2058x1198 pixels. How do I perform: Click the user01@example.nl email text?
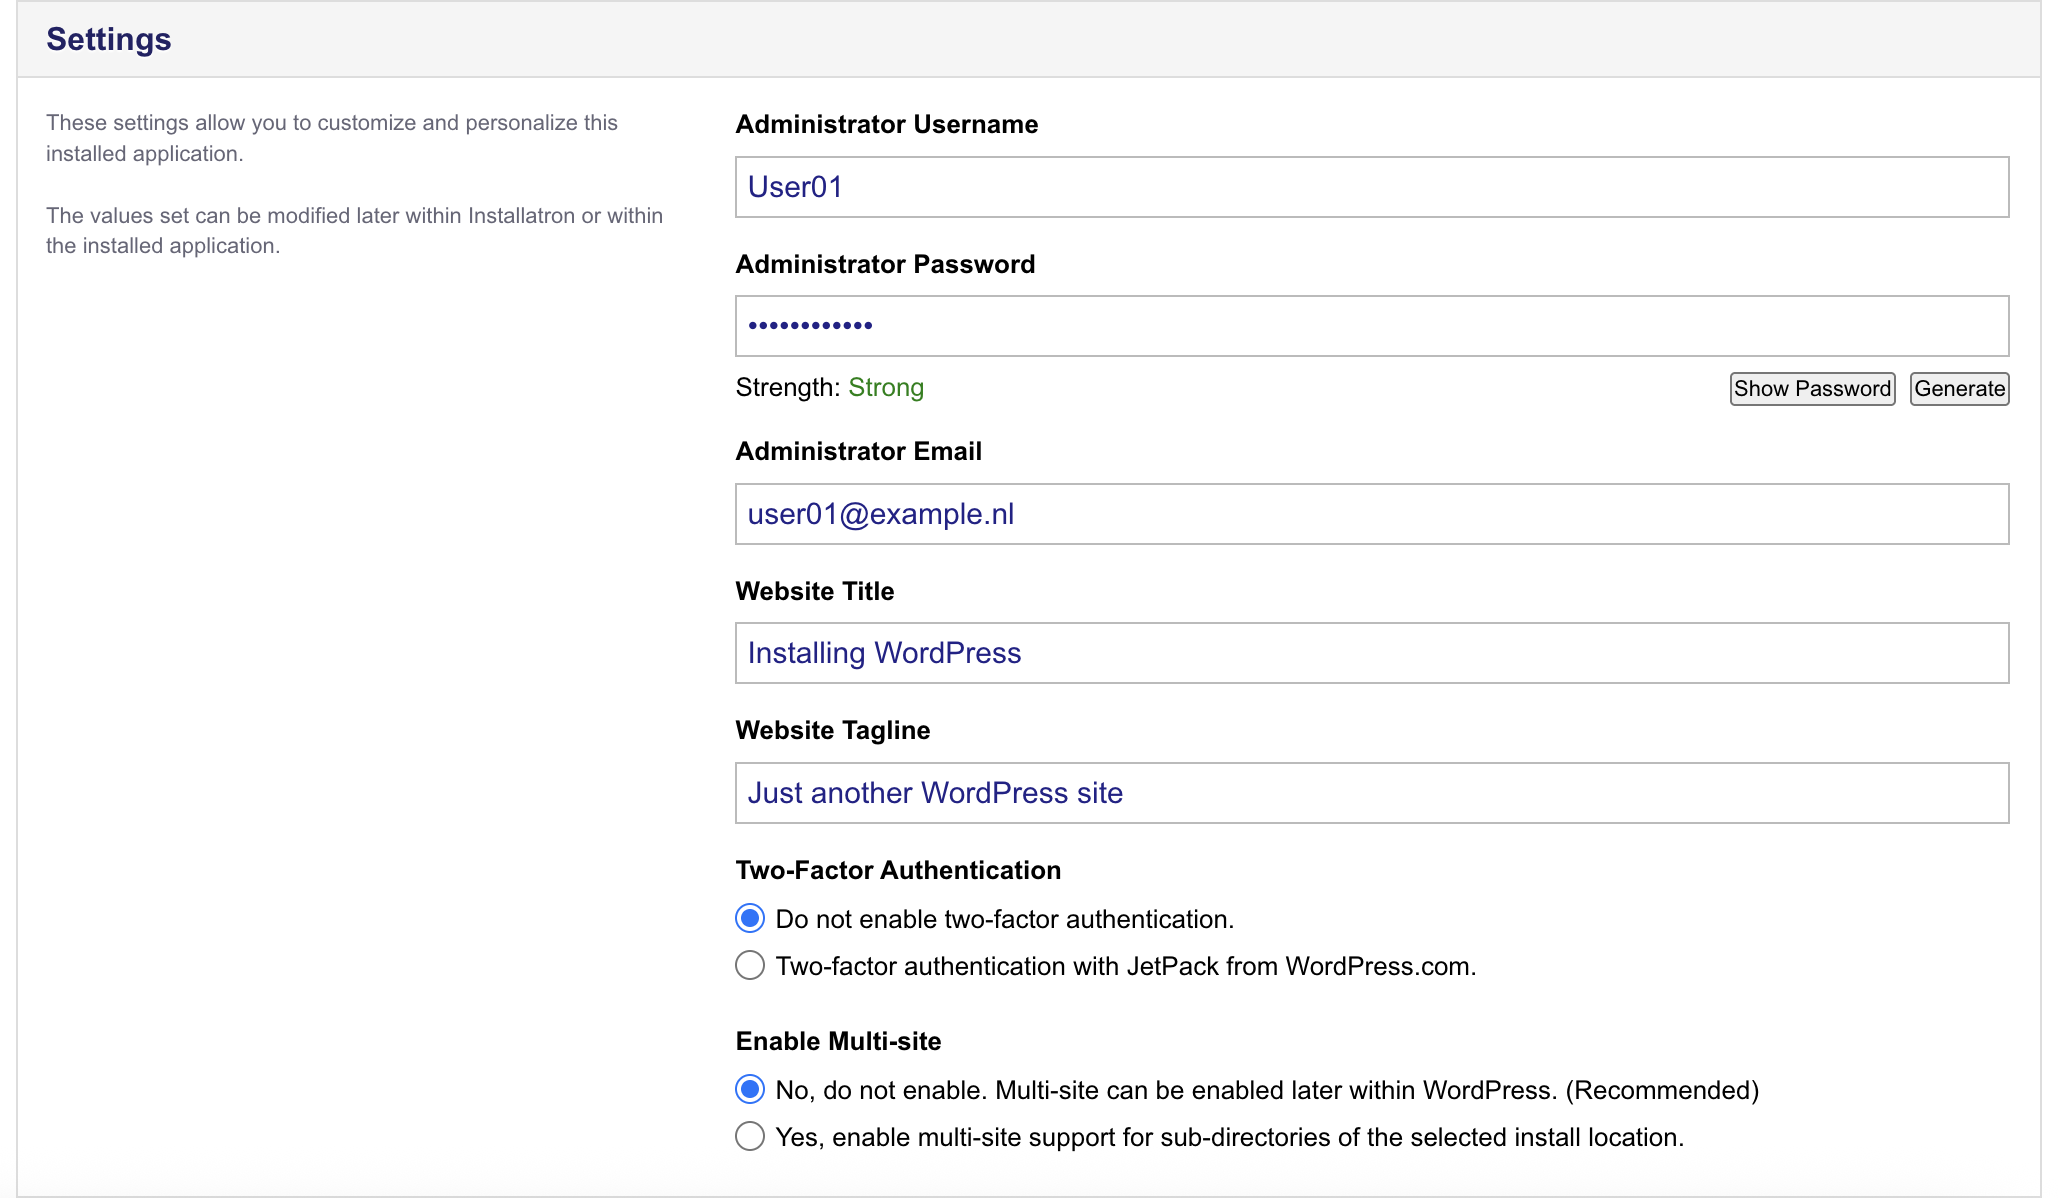(x=881, y=513)
